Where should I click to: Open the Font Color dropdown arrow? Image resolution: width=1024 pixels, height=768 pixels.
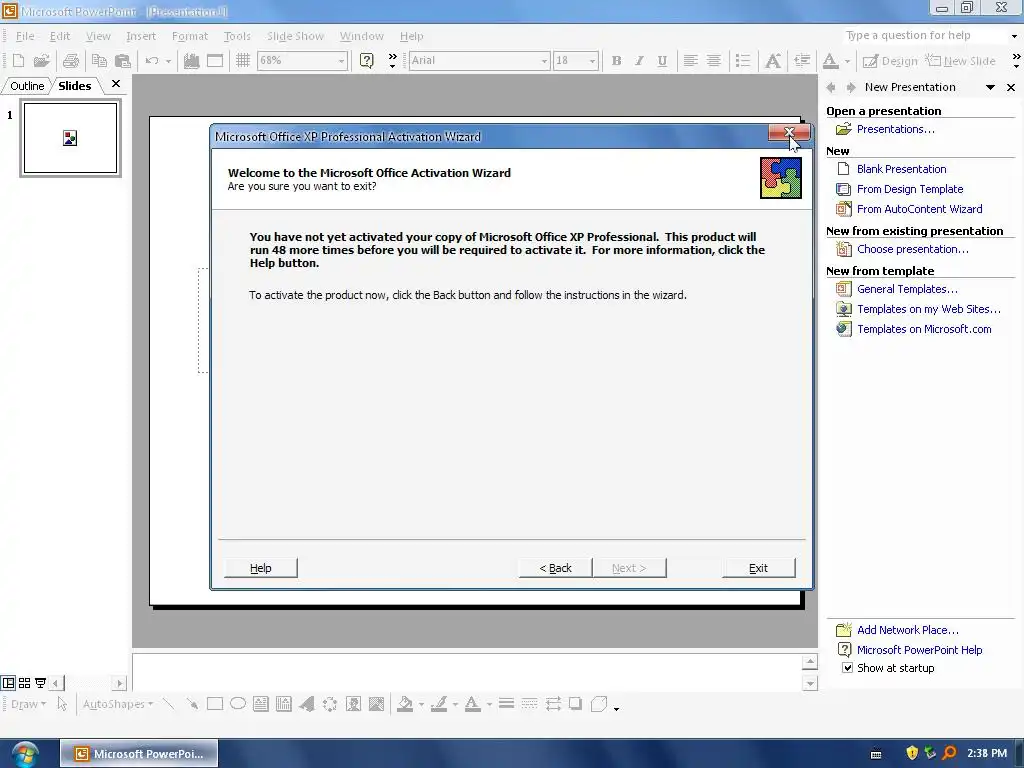pyautogui.click(x=847, y=61)
